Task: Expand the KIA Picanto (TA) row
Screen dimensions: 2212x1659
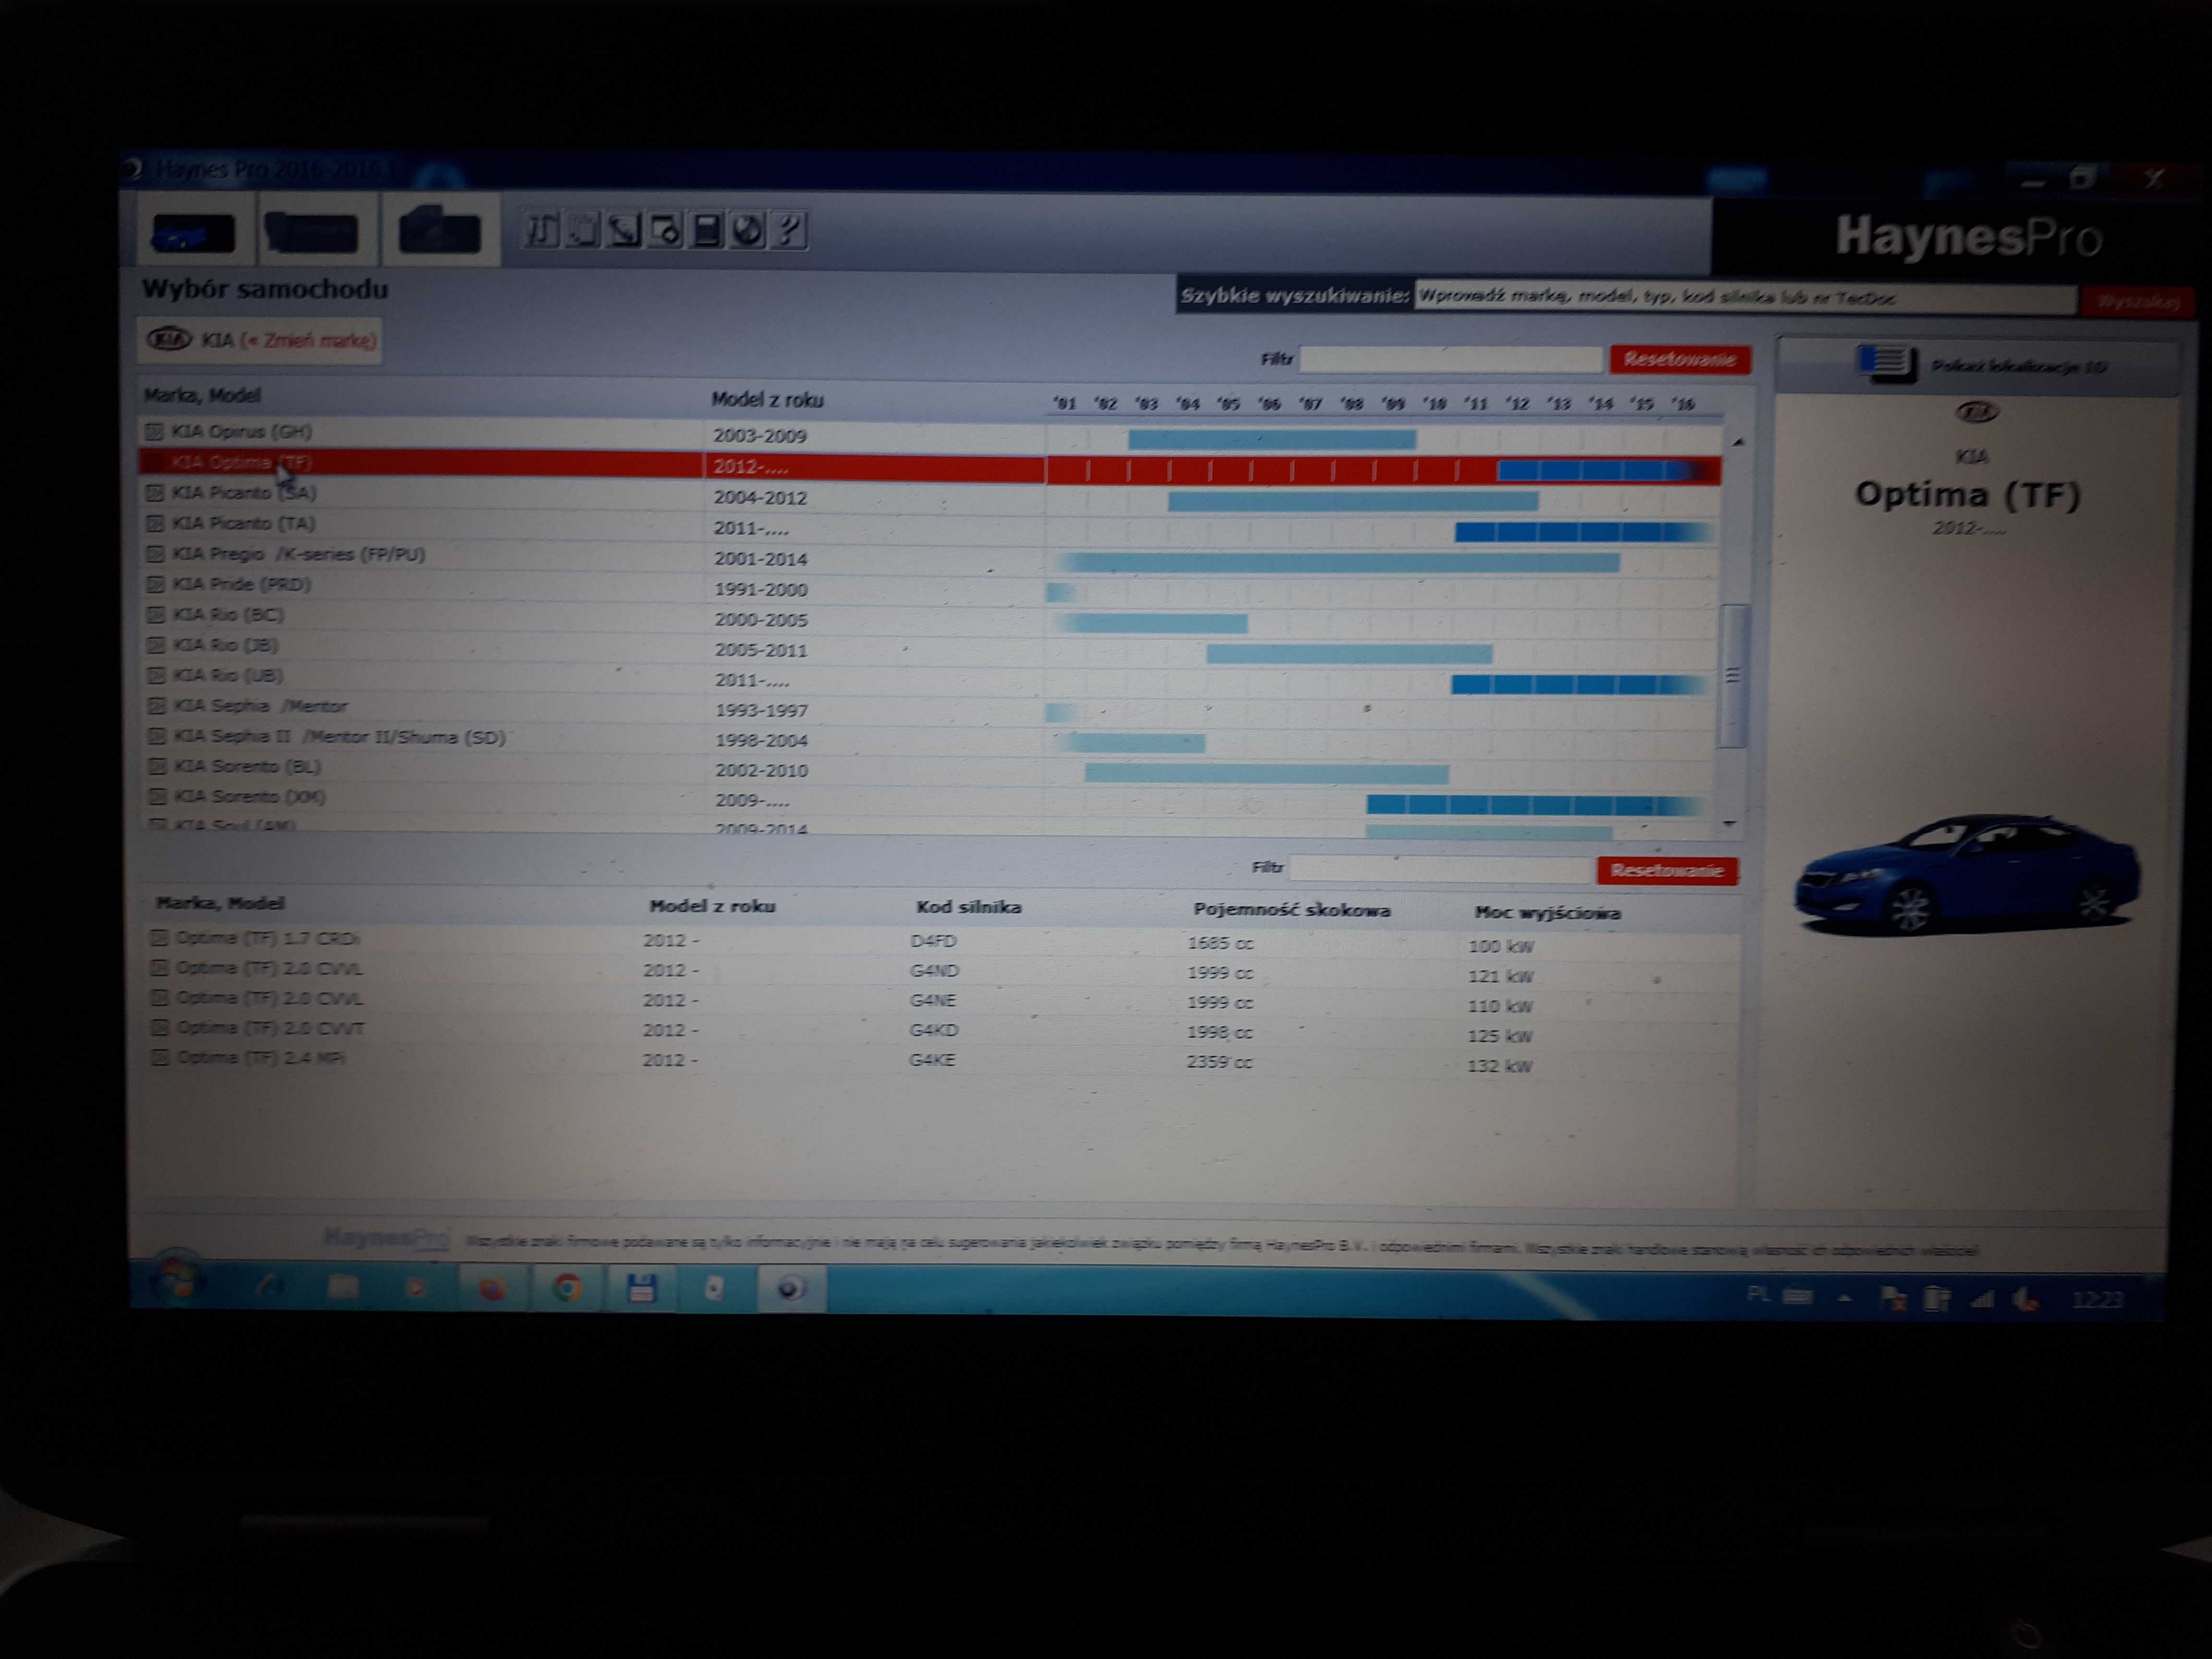Action: pyautogui.click(x=155, y=523)
